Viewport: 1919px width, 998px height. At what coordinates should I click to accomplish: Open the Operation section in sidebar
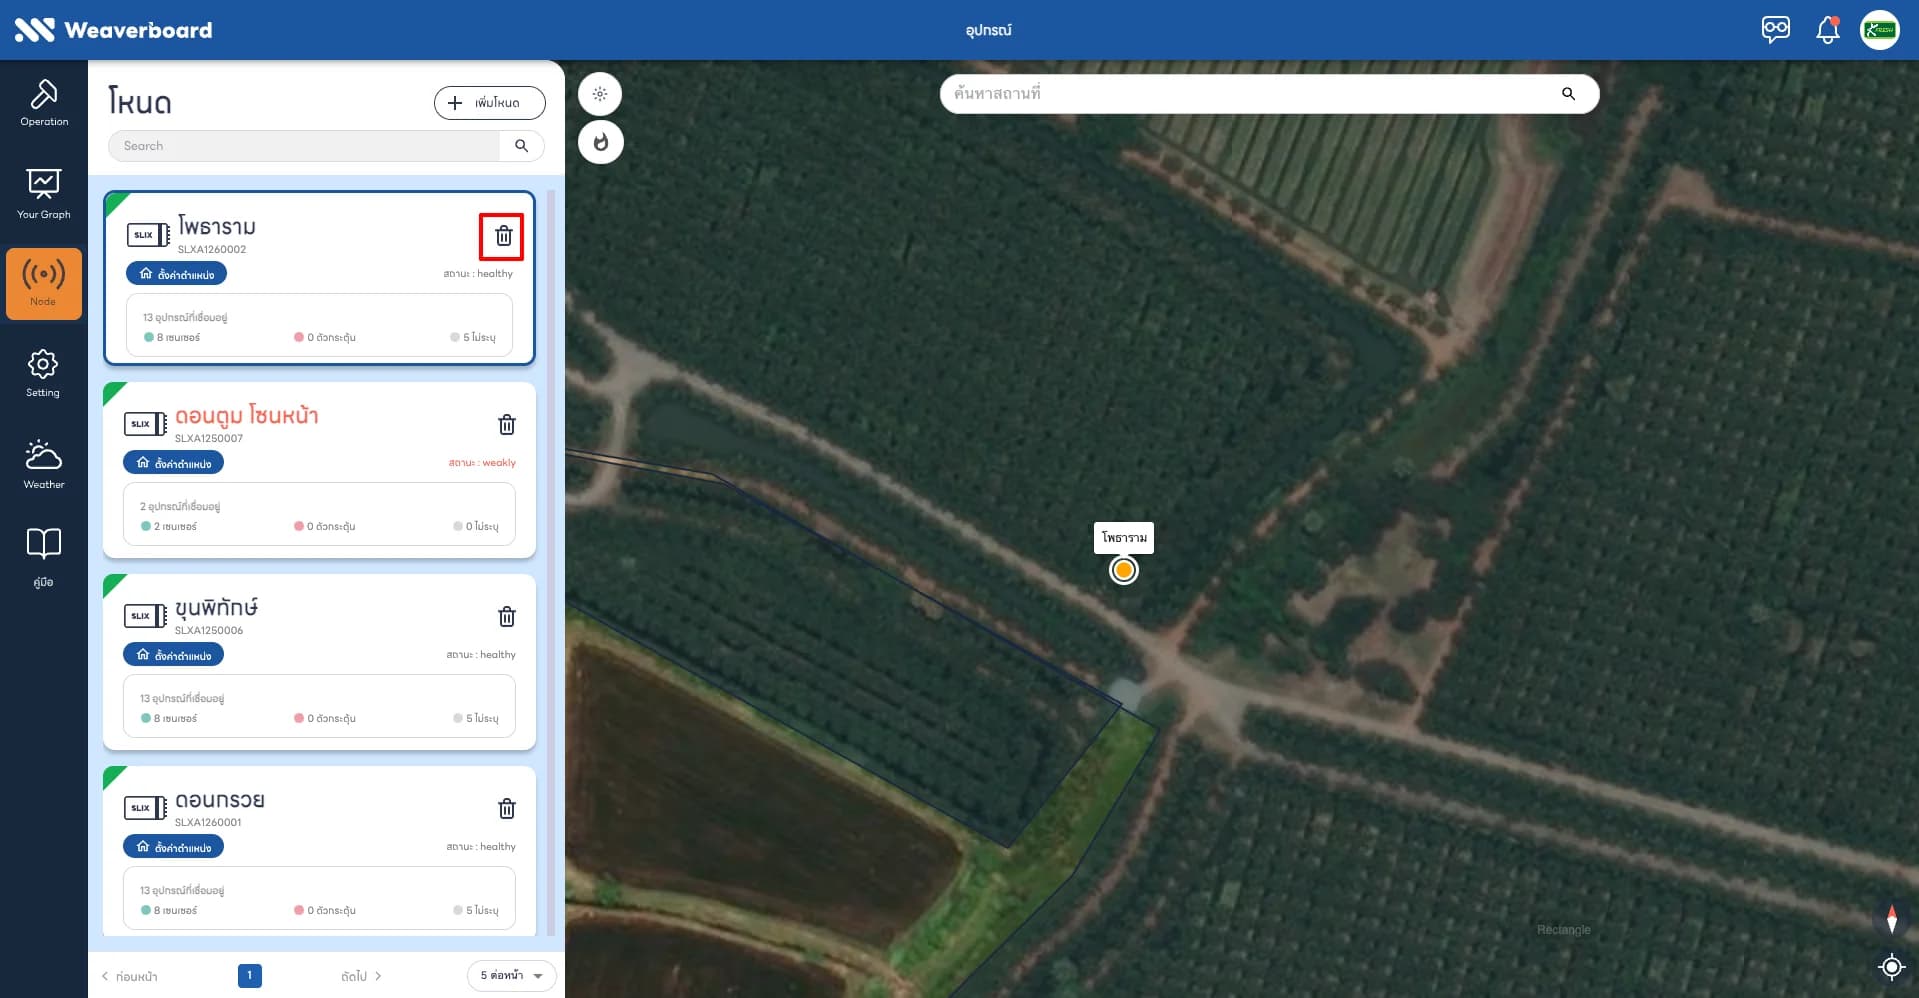44,103
